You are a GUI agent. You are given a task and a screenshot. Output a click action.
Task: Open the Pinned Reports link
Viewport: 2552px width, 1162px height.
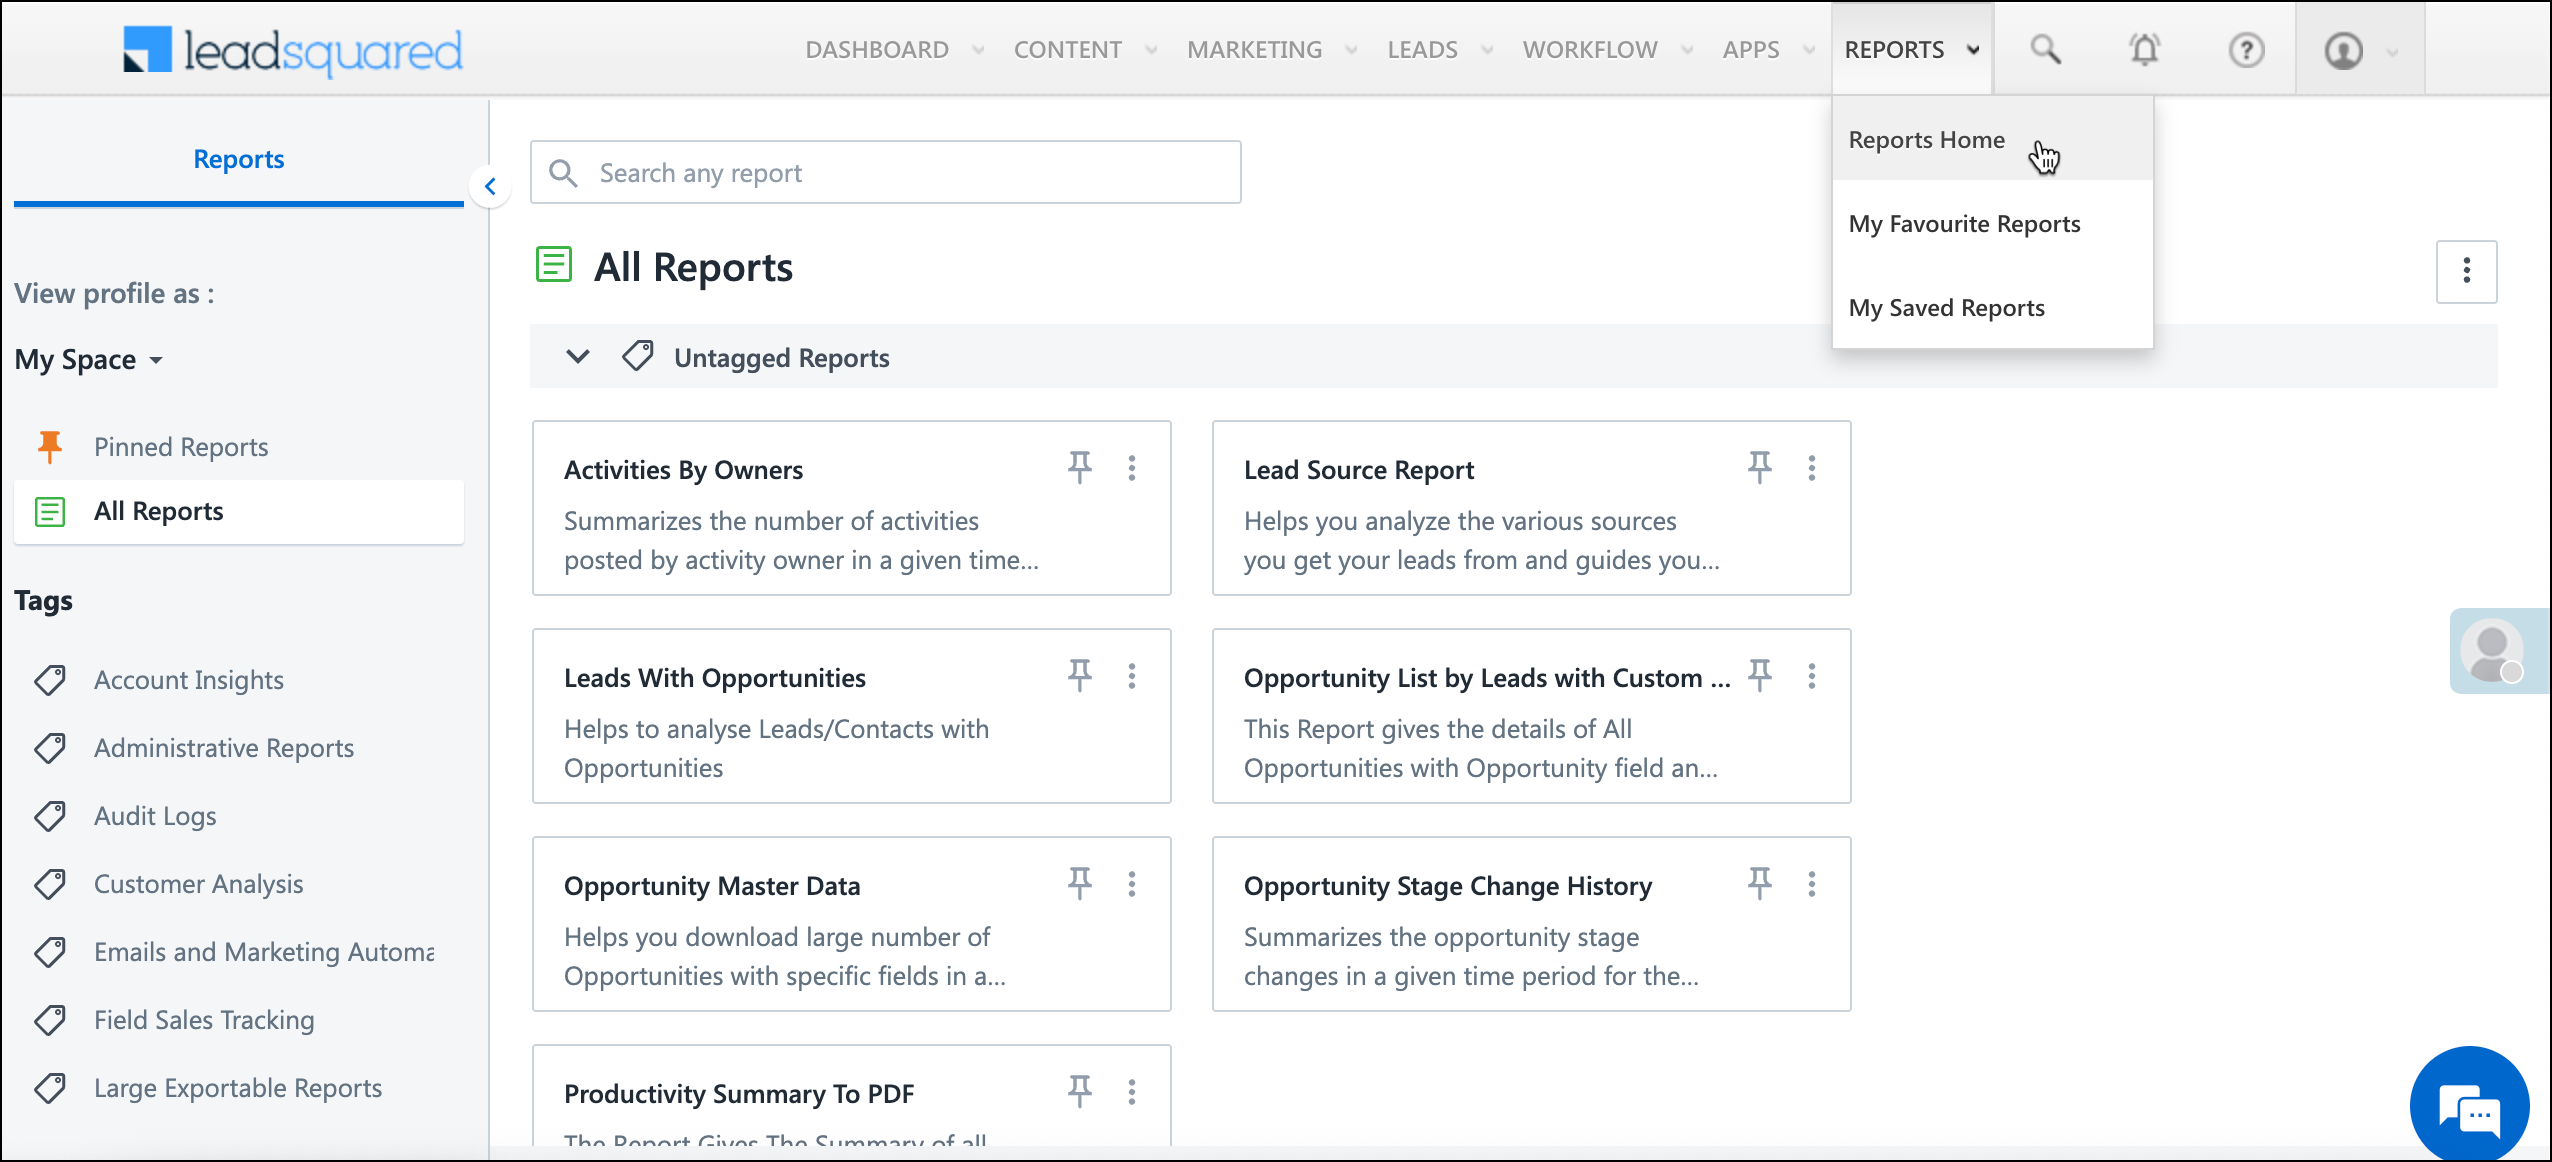(181, 447)
